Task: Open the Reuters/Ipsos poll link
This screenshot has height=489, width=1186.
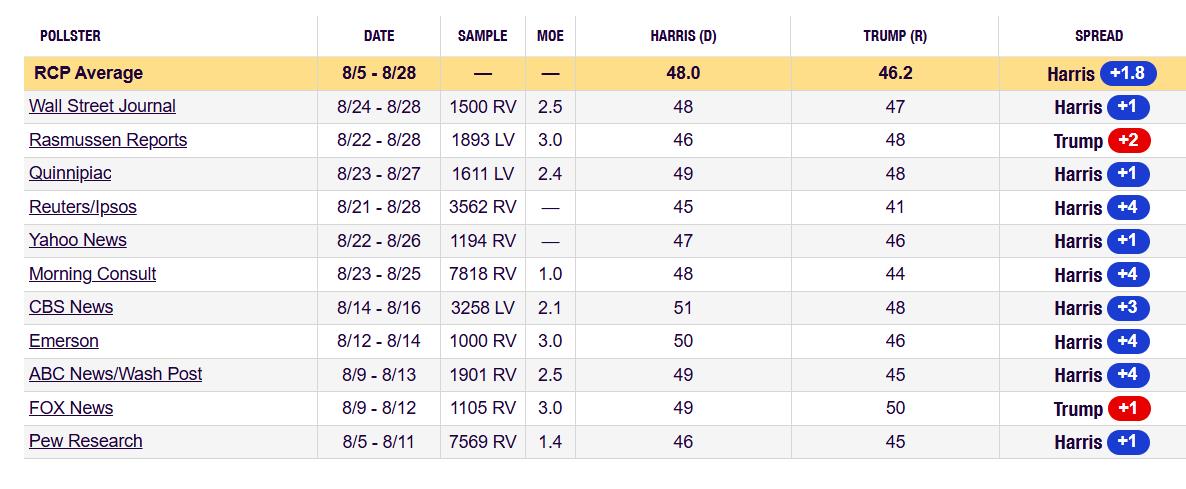Action: tap(83, 207)
